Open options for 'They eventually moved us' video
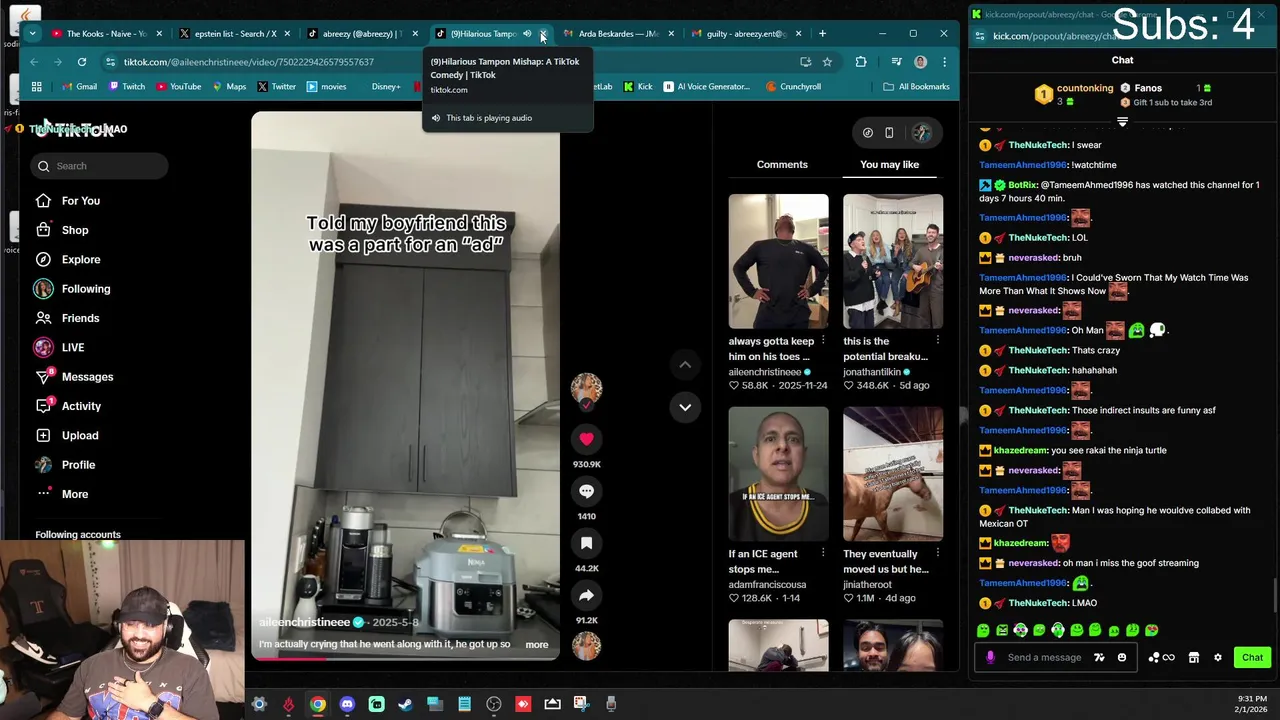Viewport: 1280px width, 720px height. 937,554
